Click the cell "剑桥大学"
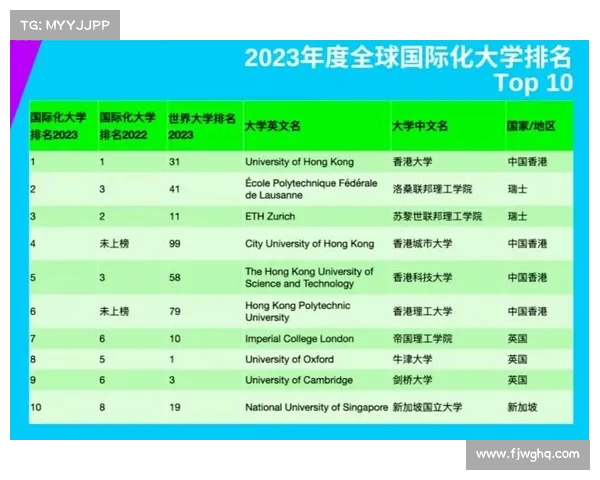Screen dimensions: 600x480 (x=412, y=380)
